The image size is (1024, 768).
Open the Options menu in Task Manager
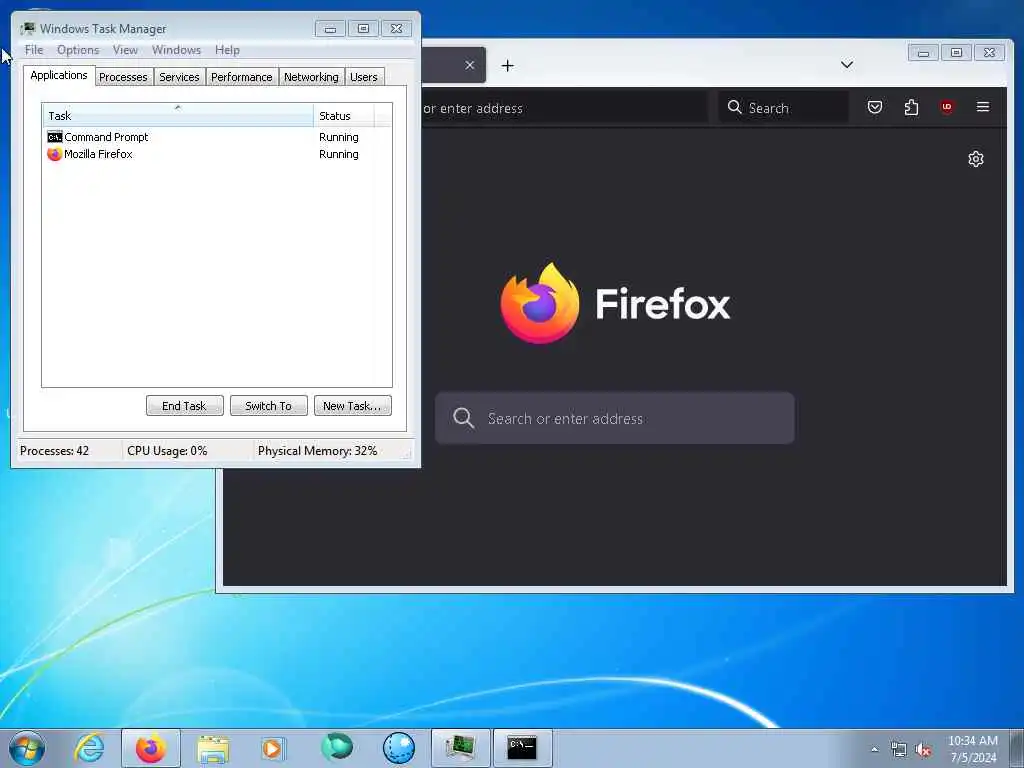[78, 50]
